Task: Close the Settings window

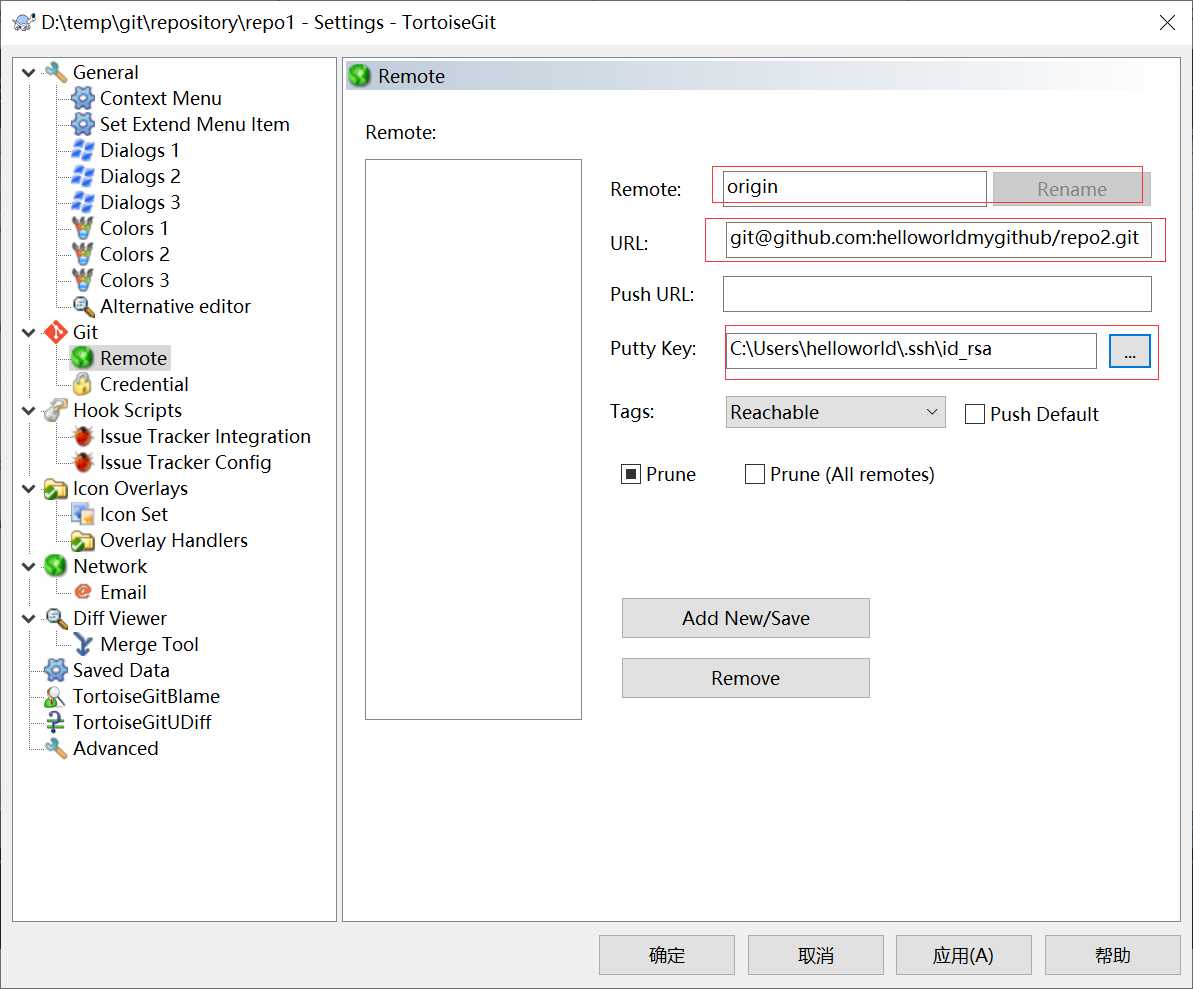Action: (x=1167, y=22)
